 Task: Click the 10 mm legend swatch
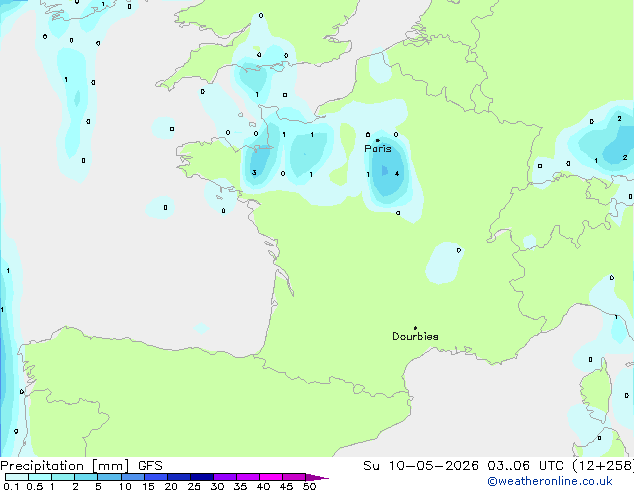(133, 477)
